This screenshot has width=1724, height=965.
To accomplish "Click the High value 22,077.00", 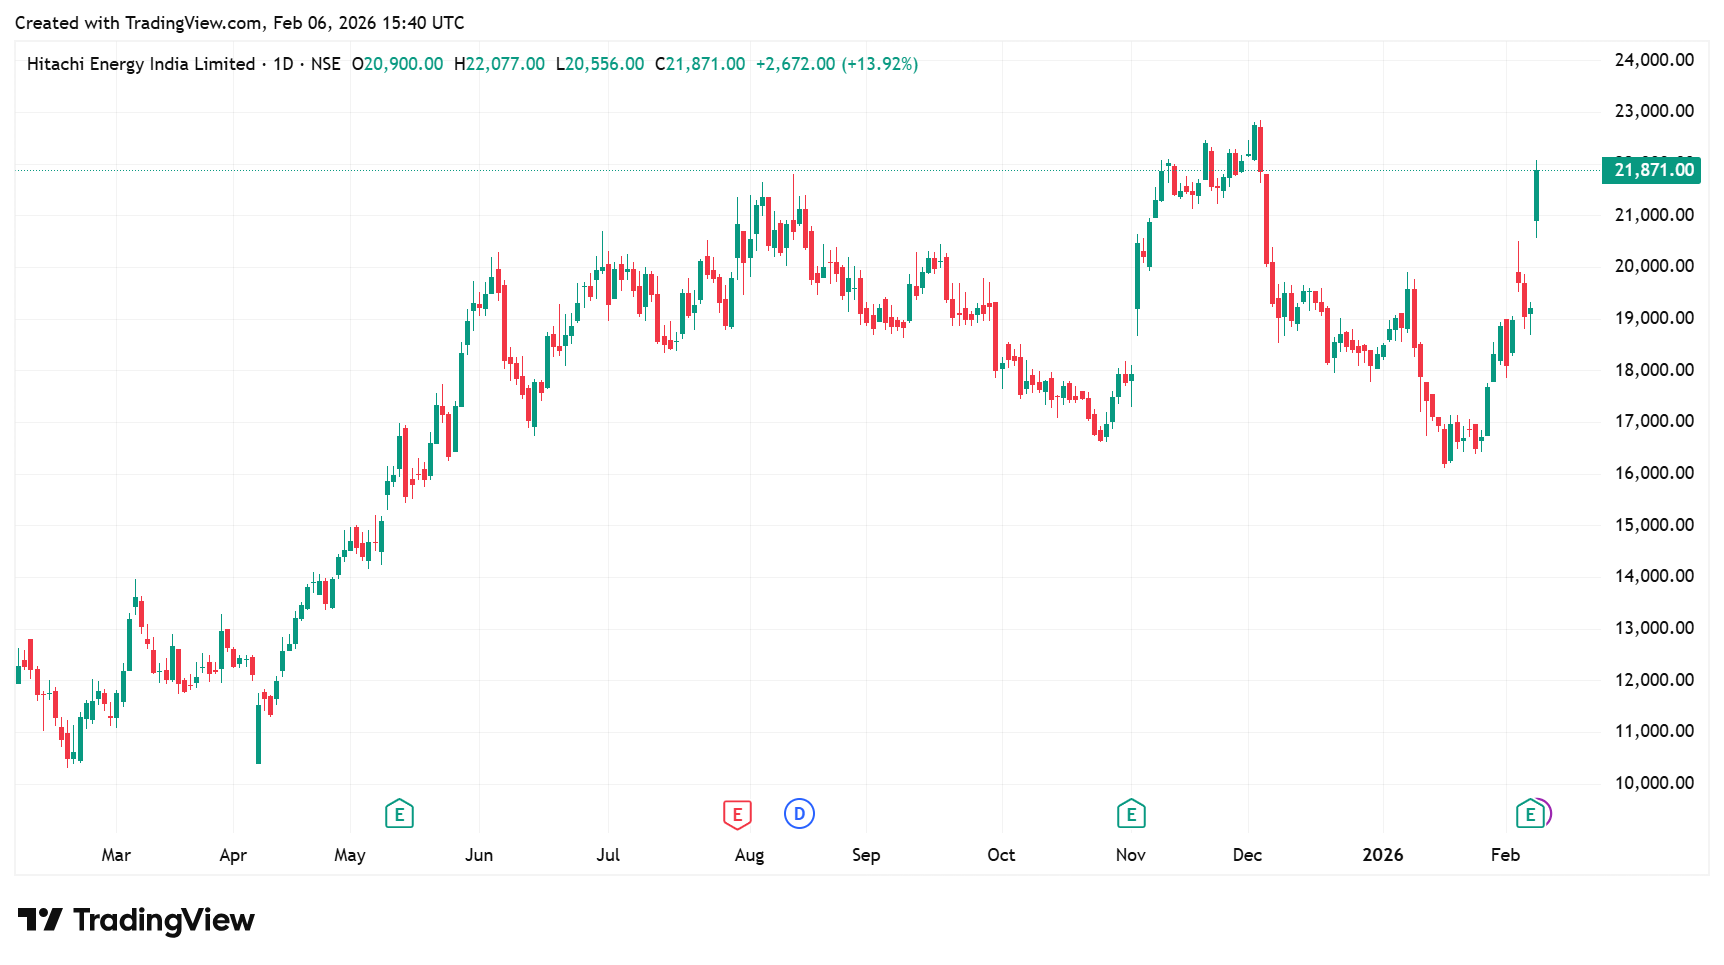I will point(505,64).
